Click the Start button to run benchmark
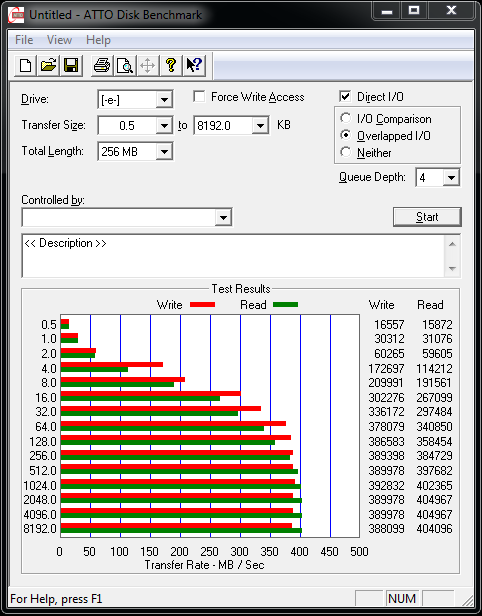Screen dimensions: 482x616 tap(427, 217)
